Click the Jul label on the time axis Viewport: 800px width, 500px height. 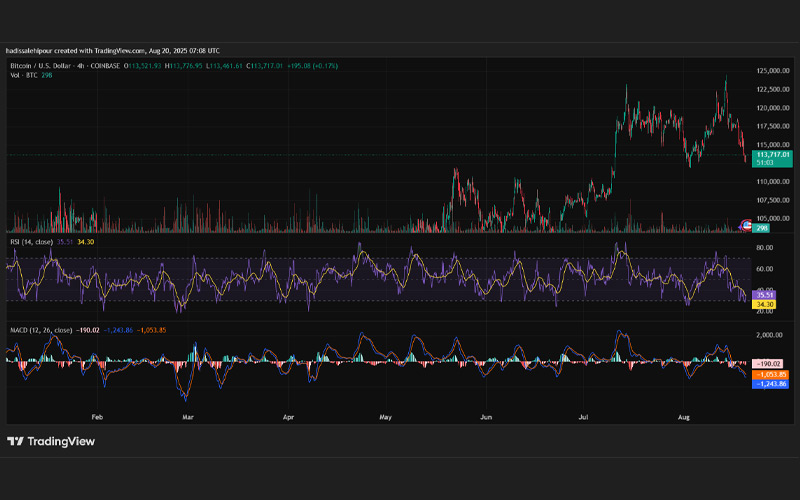tap(583, 417)
